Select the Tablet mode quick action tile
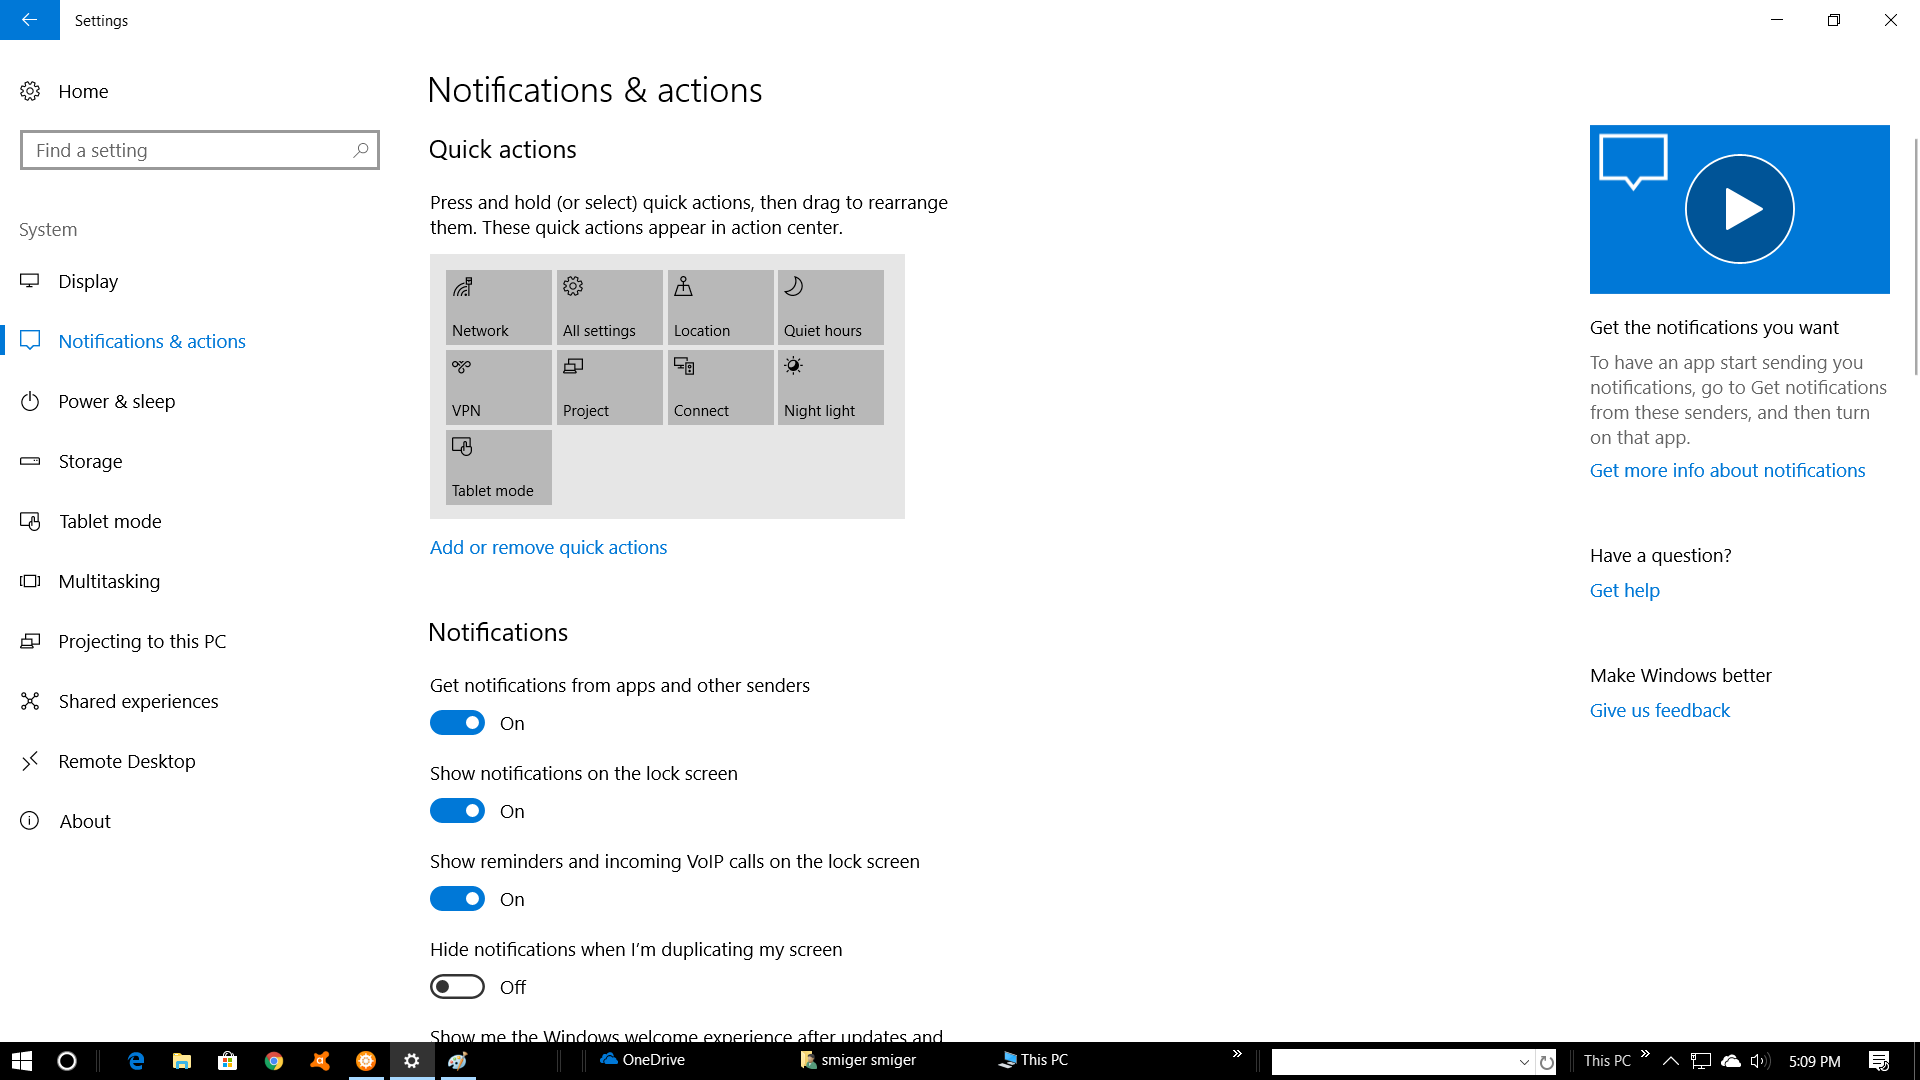This screenshot has height=1080, width=1920. (x=498, y=467)
